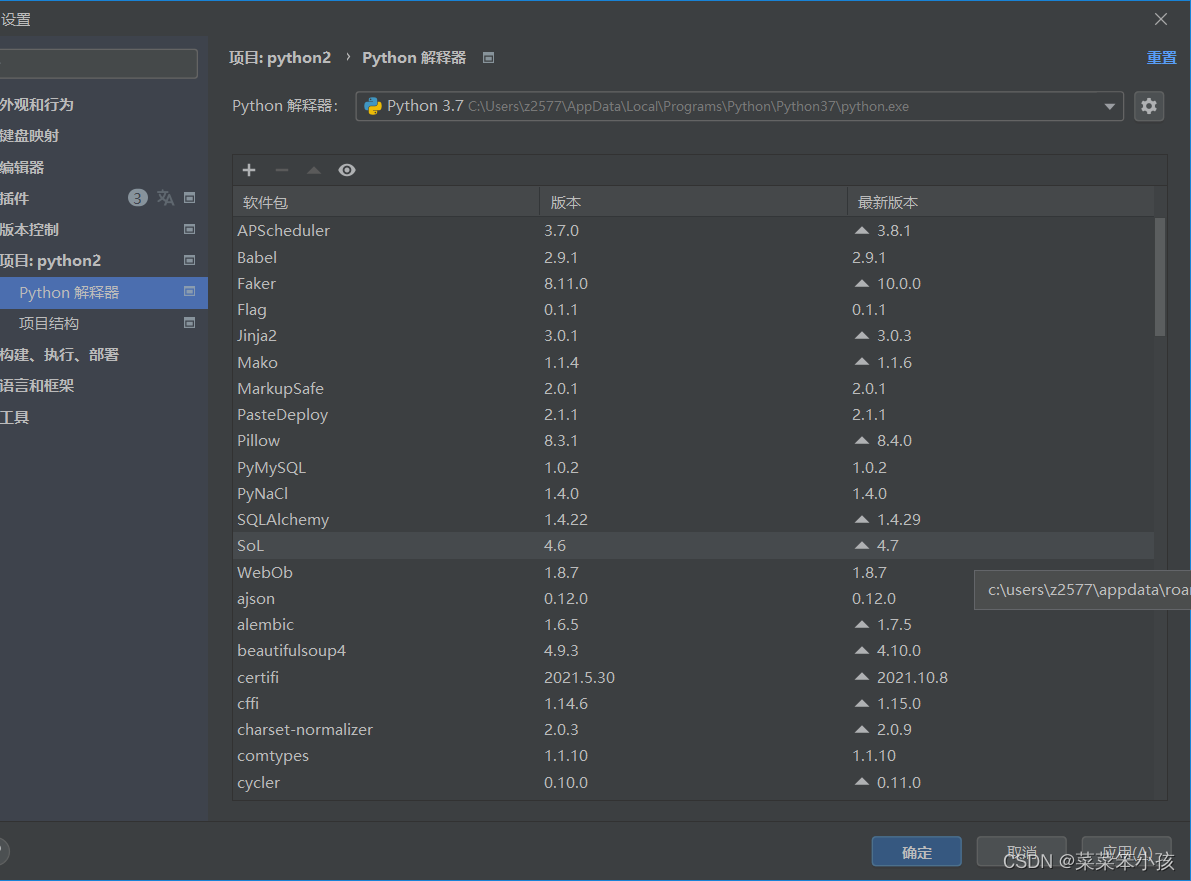Select the ajson package row
The width and height of the screenshot is (1191, 881).
[x=693, y=598]
